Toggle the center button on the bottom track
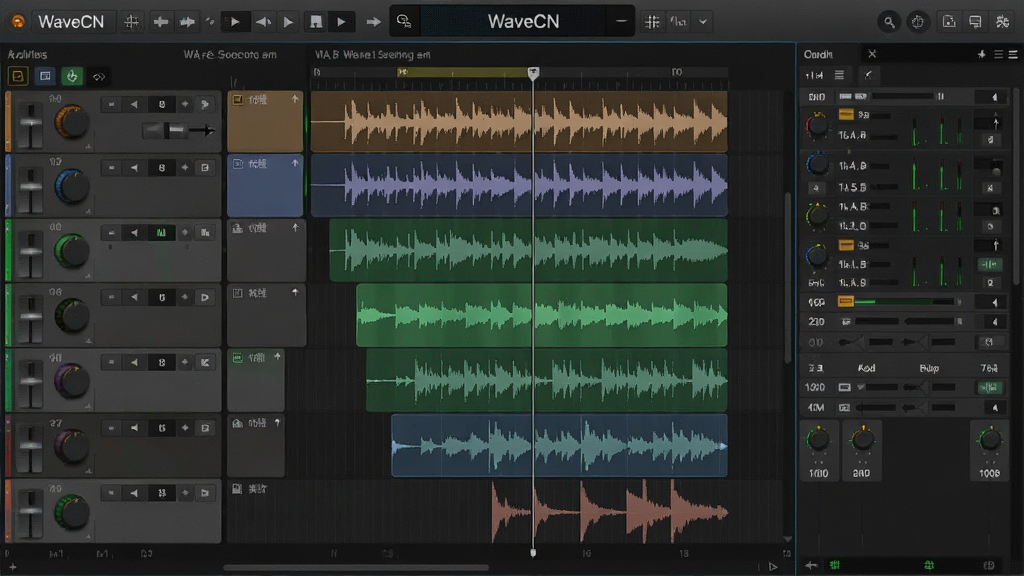This screenshot has width=1024, height=576. 161,492
